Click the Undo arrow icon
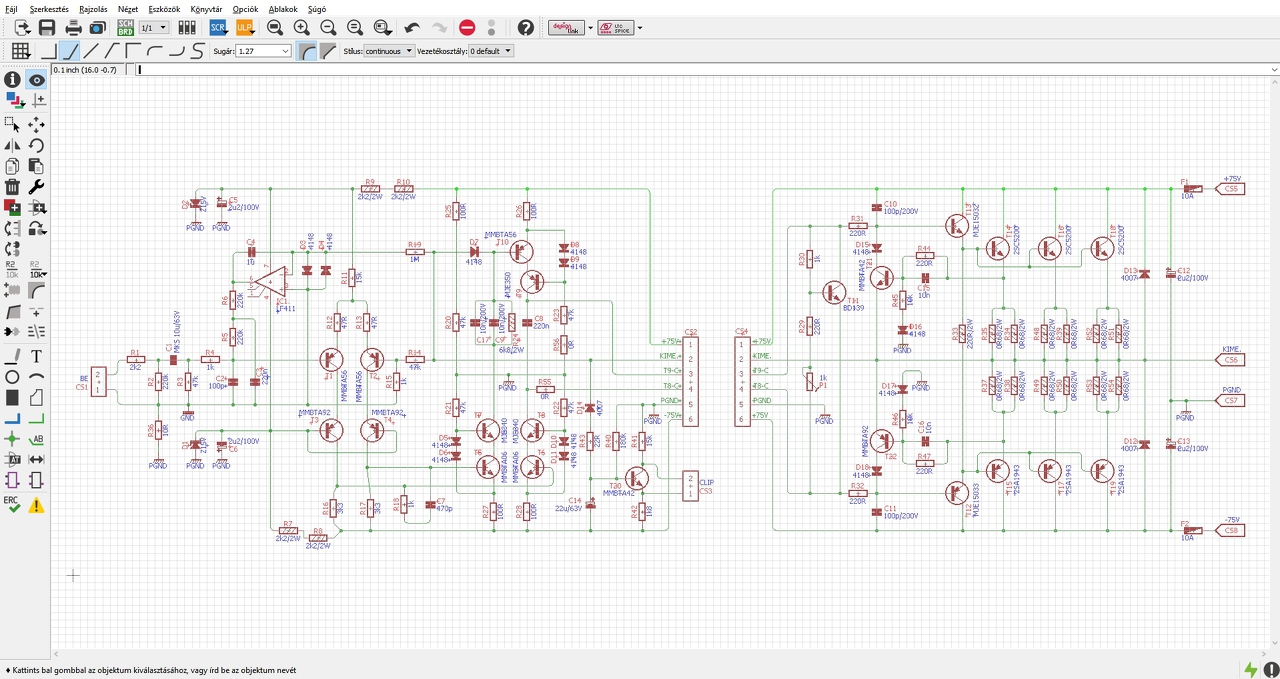The height and width of the screenshot is (679, 1280). [412, 28]
